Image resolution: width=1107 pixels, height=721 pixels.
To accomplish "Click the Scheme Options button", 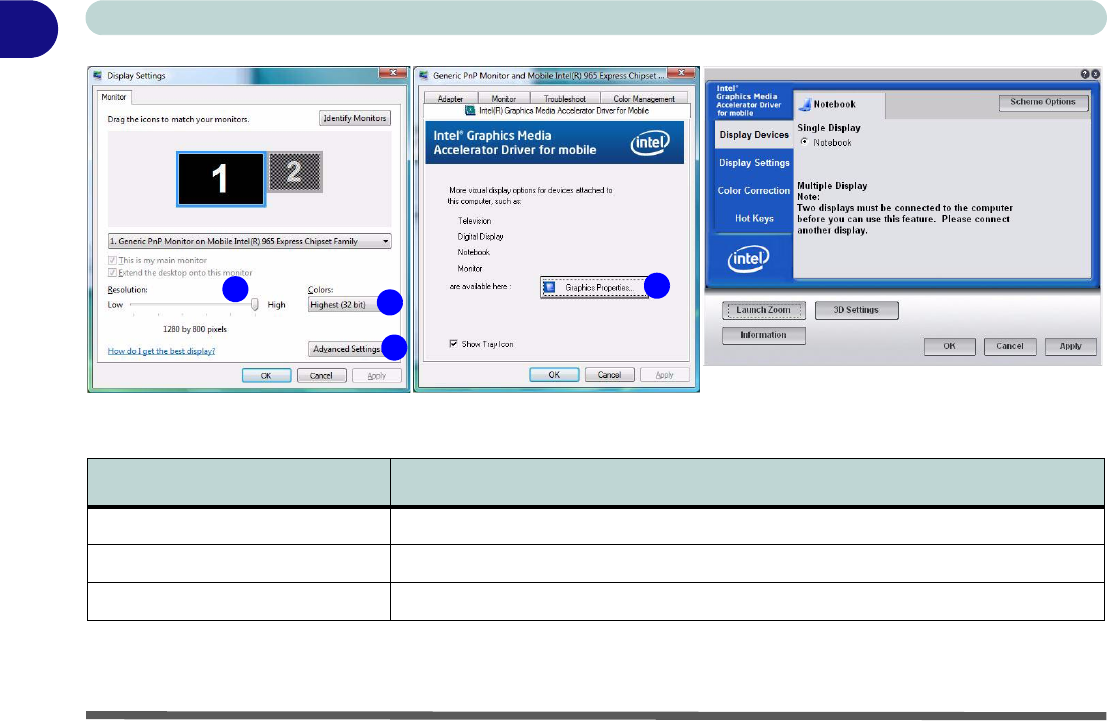I will coord(1043,102).
